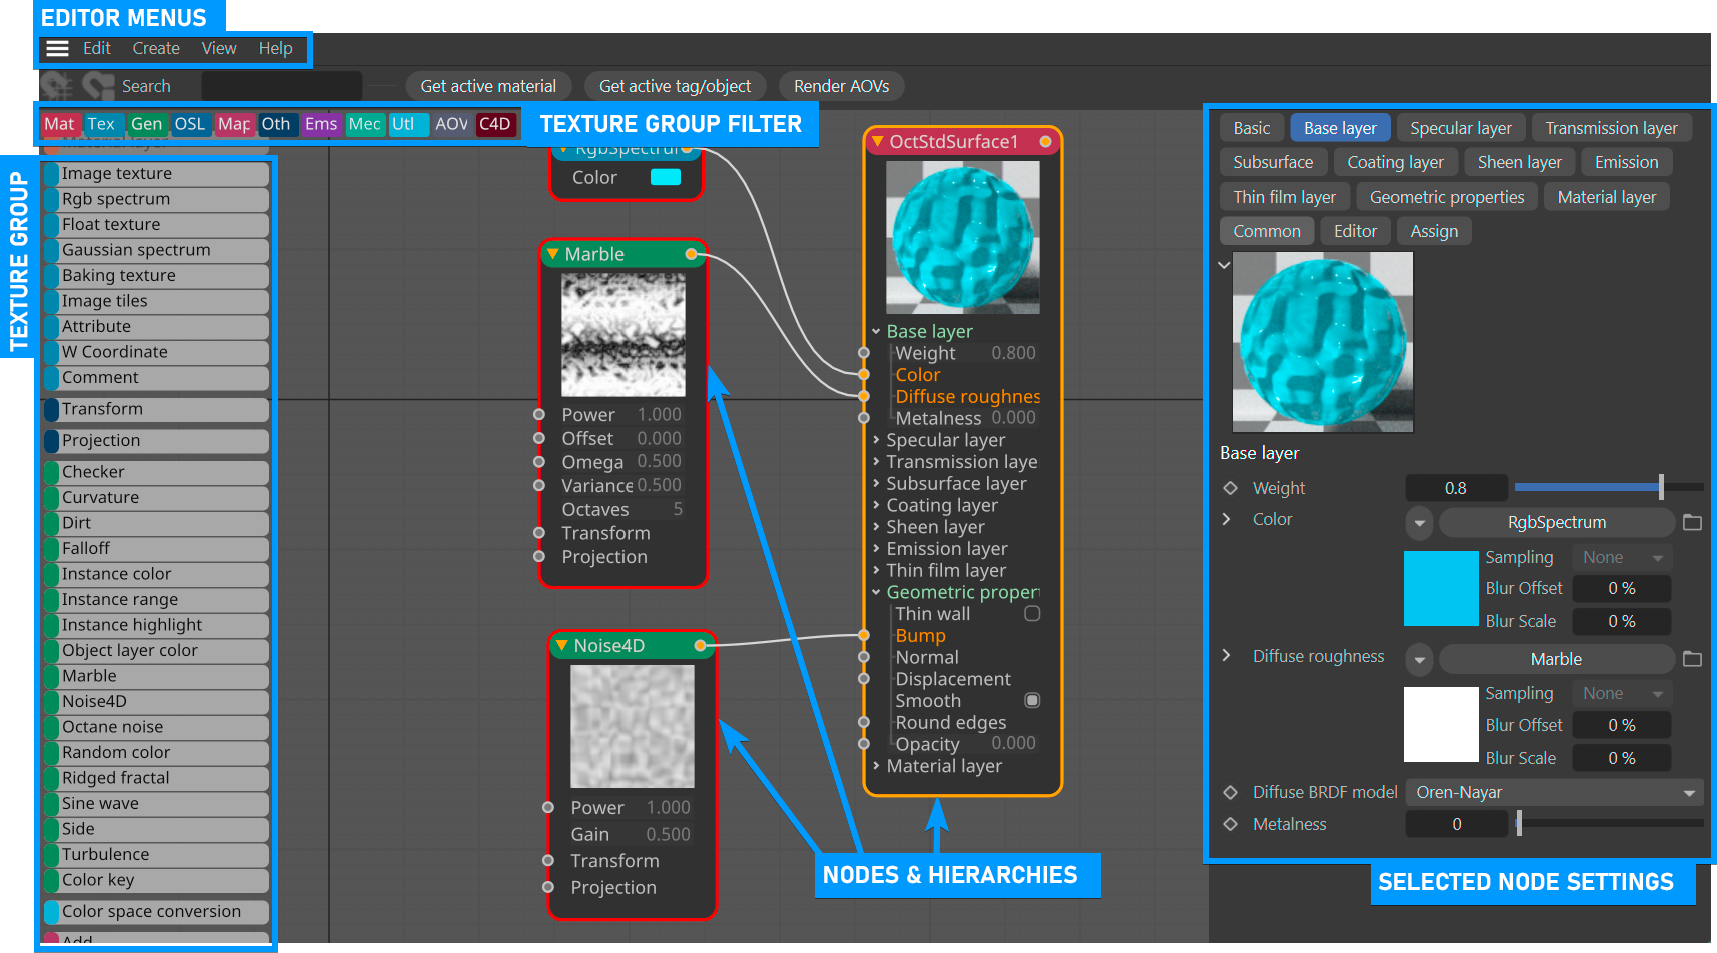Switch to the Geometric properties tab
Image resolution: width=1717 pixels, height=953 pixels.
click(x=1447, y=197)
